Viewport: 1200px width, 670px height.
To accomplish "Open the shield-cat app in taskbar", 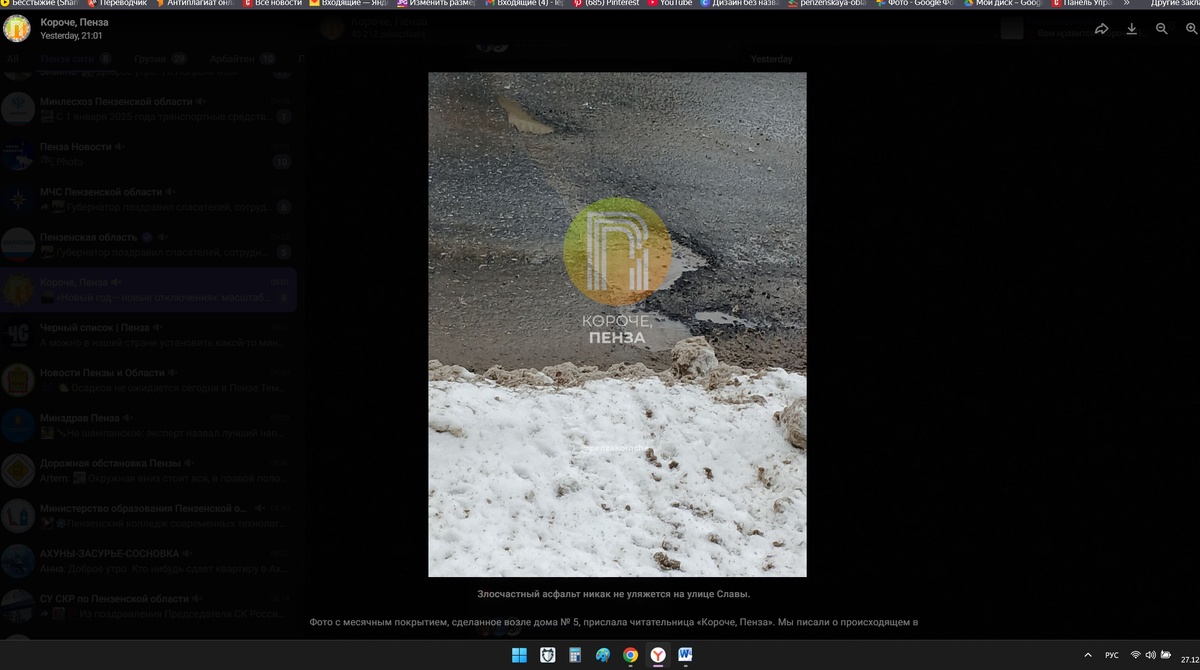I will pyautogui.click(x=548, y=655).
